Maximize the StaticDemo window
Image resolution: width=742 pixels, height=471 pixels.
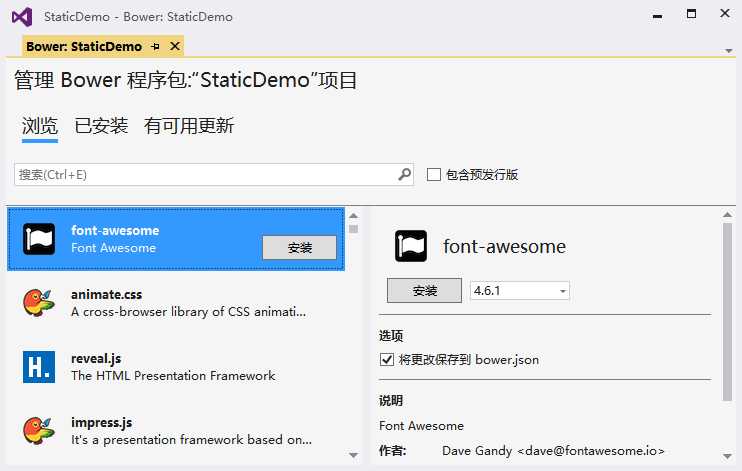click(691, 14)
